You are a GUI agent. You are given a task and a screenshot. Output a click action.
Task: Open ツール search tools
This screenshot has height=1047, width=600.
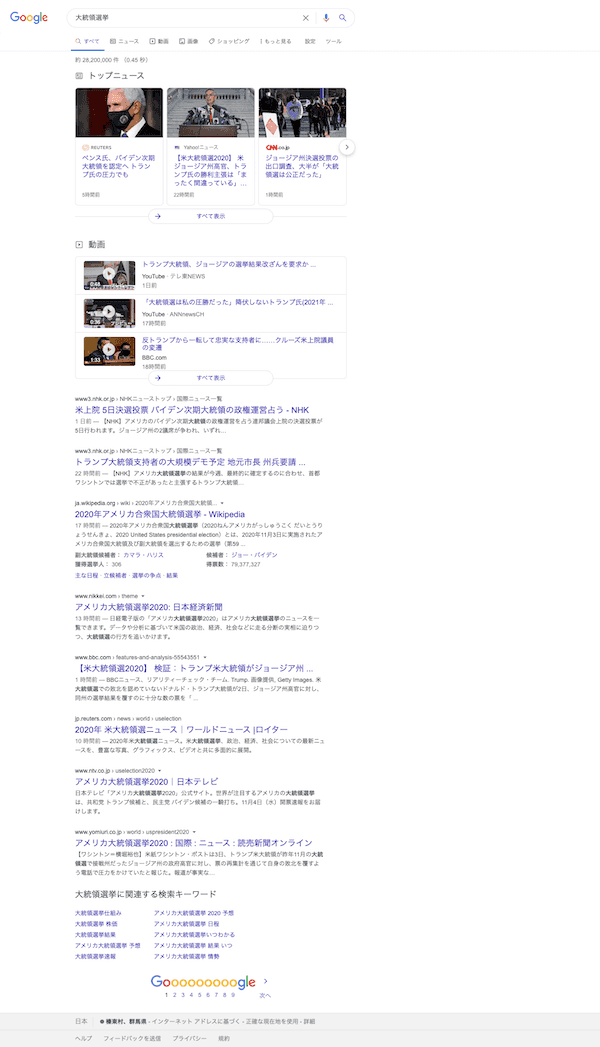pyautogui.click(x=334, y=41)
